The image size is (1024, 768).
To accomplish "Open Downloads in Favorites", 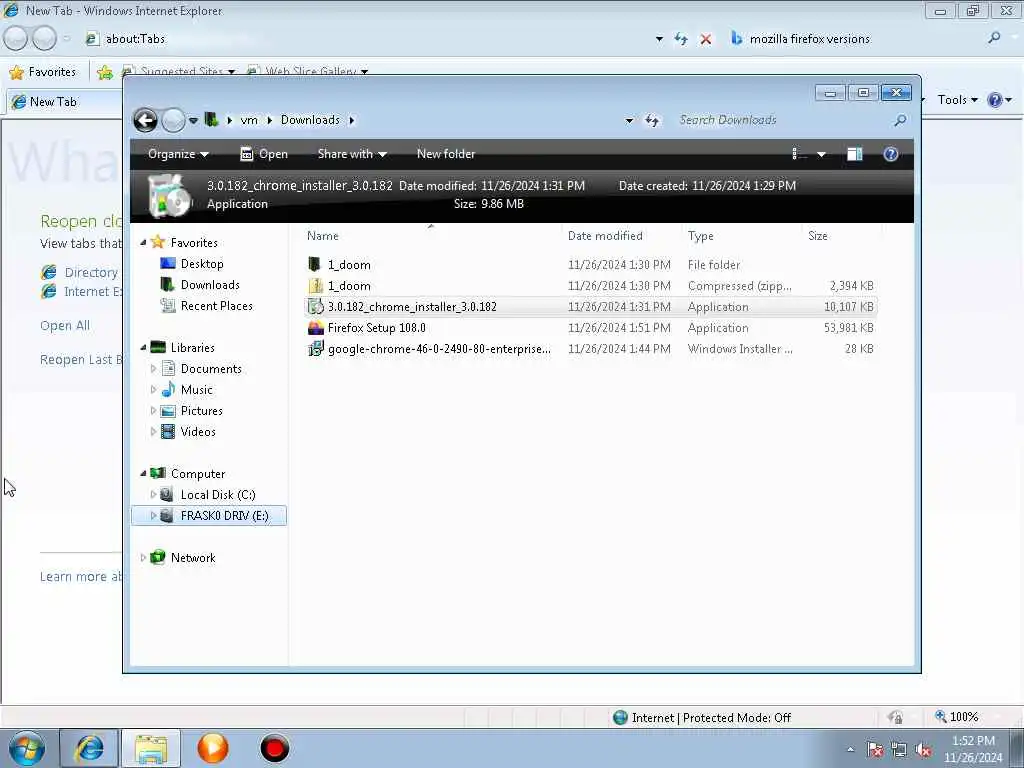I will click(210, 285).
